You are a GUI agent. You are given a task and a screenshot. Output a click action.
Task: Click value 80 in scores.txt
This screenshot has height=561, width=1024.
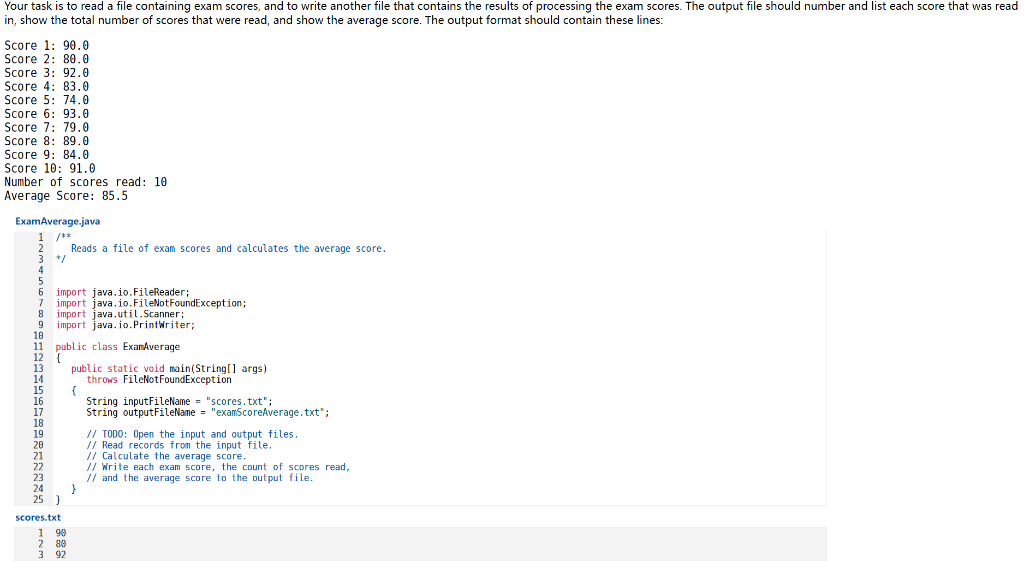pyautogui.click(x=61, y=543)
